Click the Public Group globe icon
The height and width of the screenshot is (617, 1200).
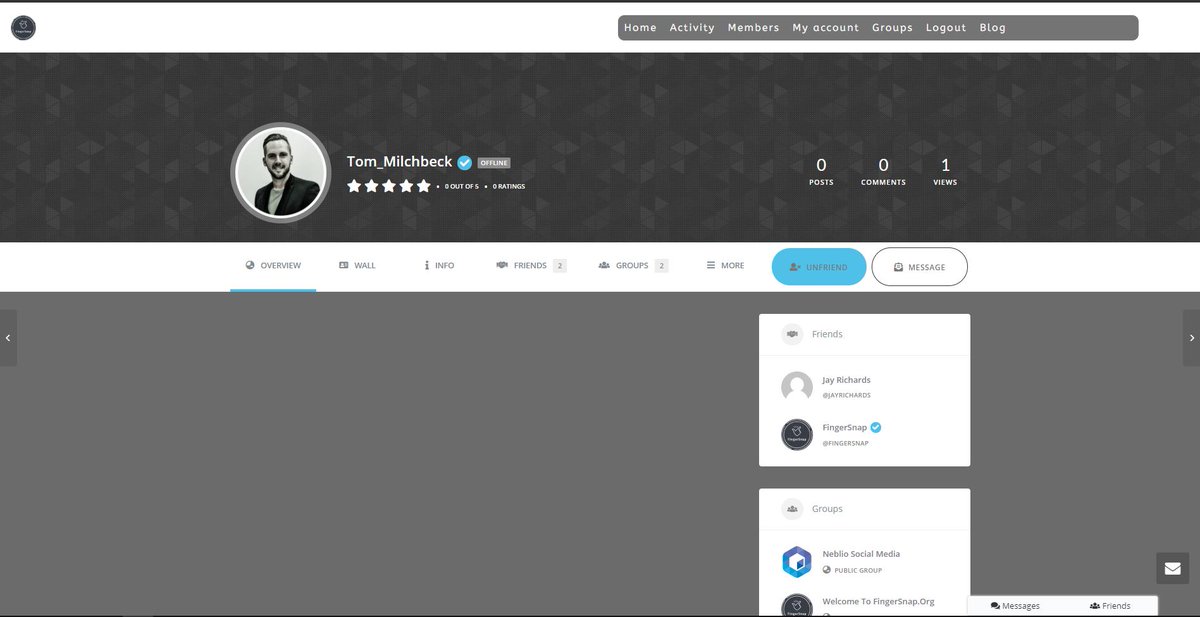[827, 570]
